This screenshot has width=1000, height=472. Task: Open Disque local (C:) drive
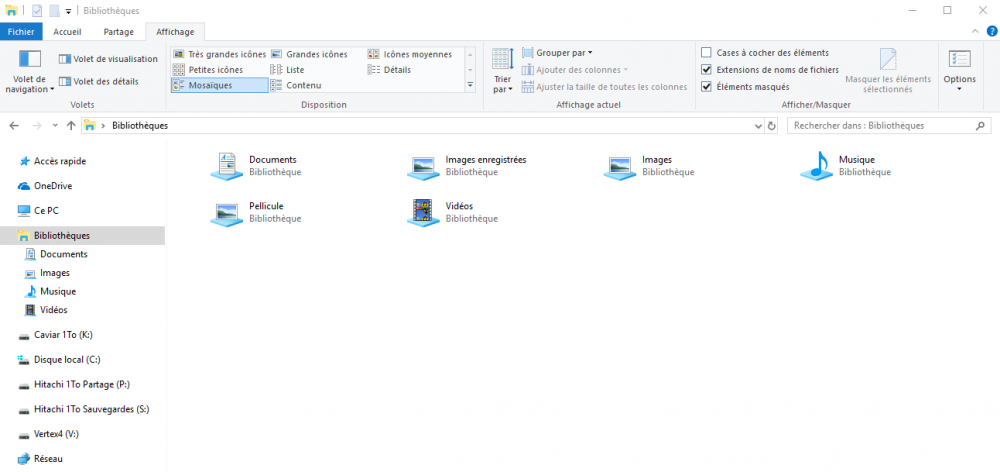pyautogui.click(x=67, y=360)
